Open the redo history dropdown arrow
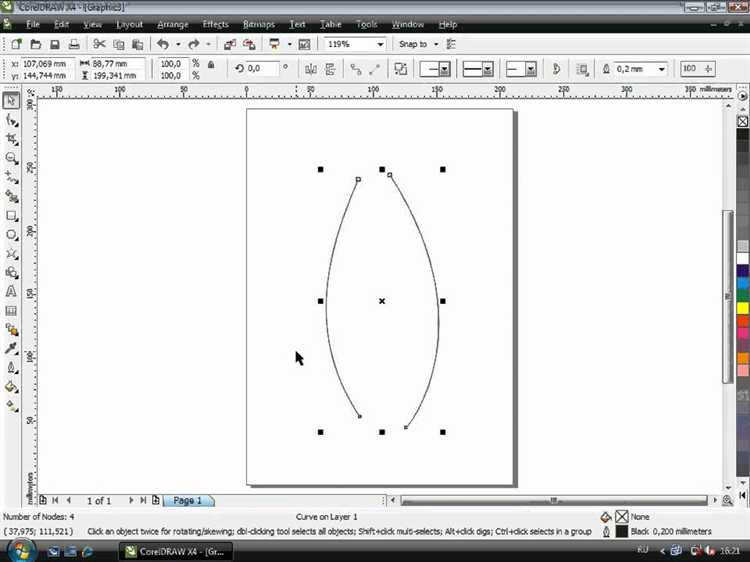The image size is (750, 562). pyautogui.click(x=209, y=44)
